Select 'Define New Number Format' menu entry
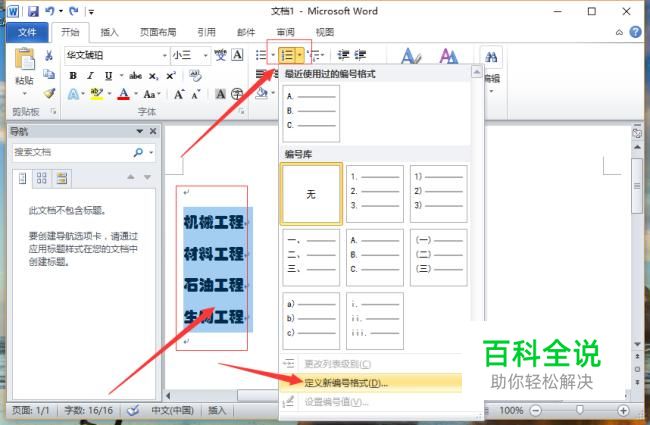The image size is (650, 425). coord(371,383)
